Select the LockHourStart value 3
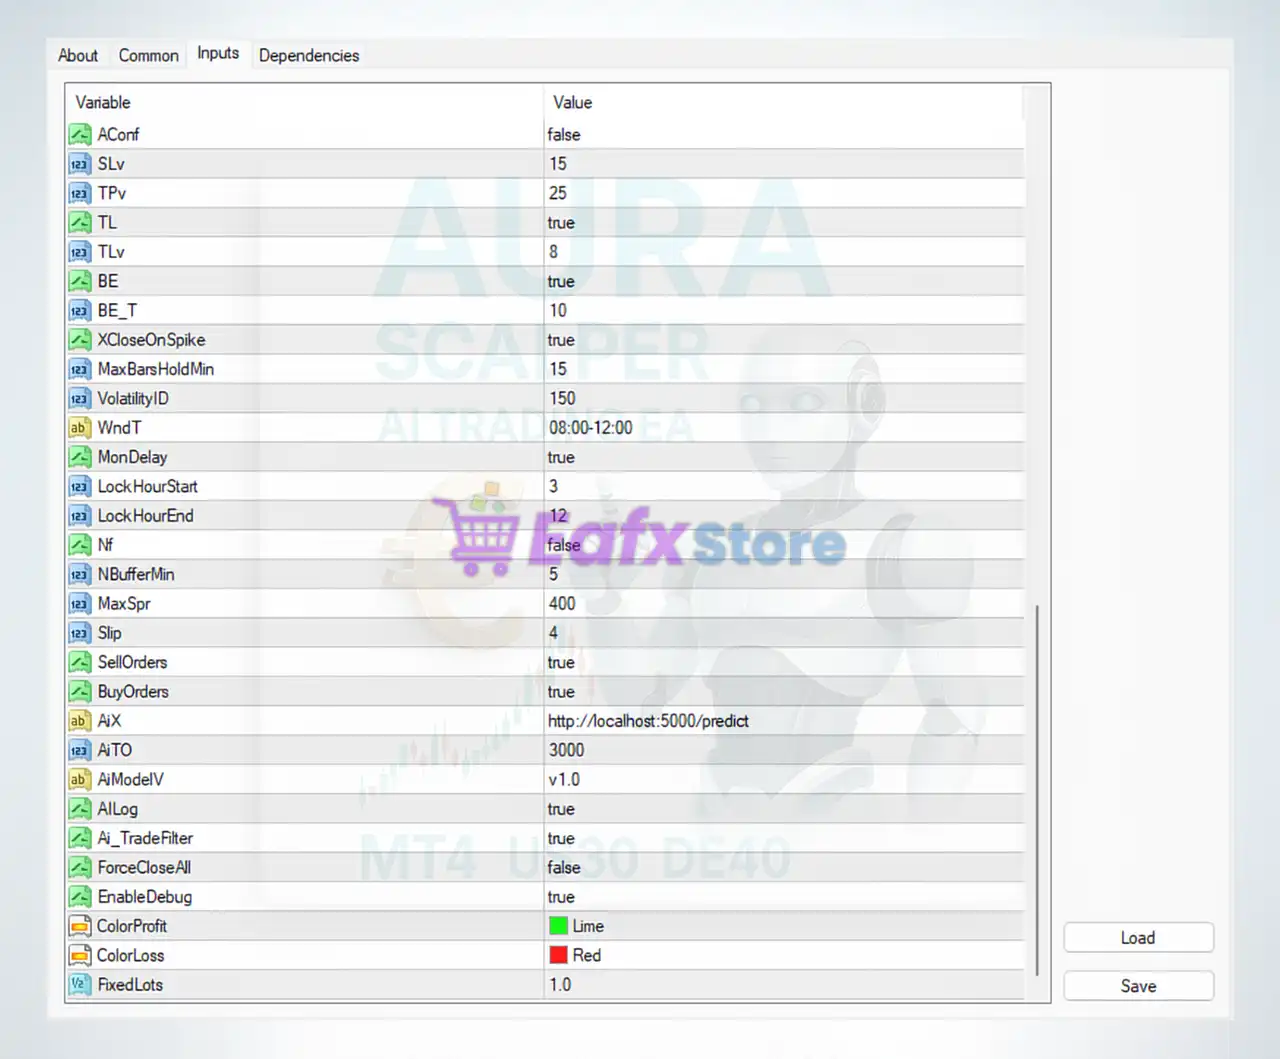Screen dimensions: 1280x1059 553,486
